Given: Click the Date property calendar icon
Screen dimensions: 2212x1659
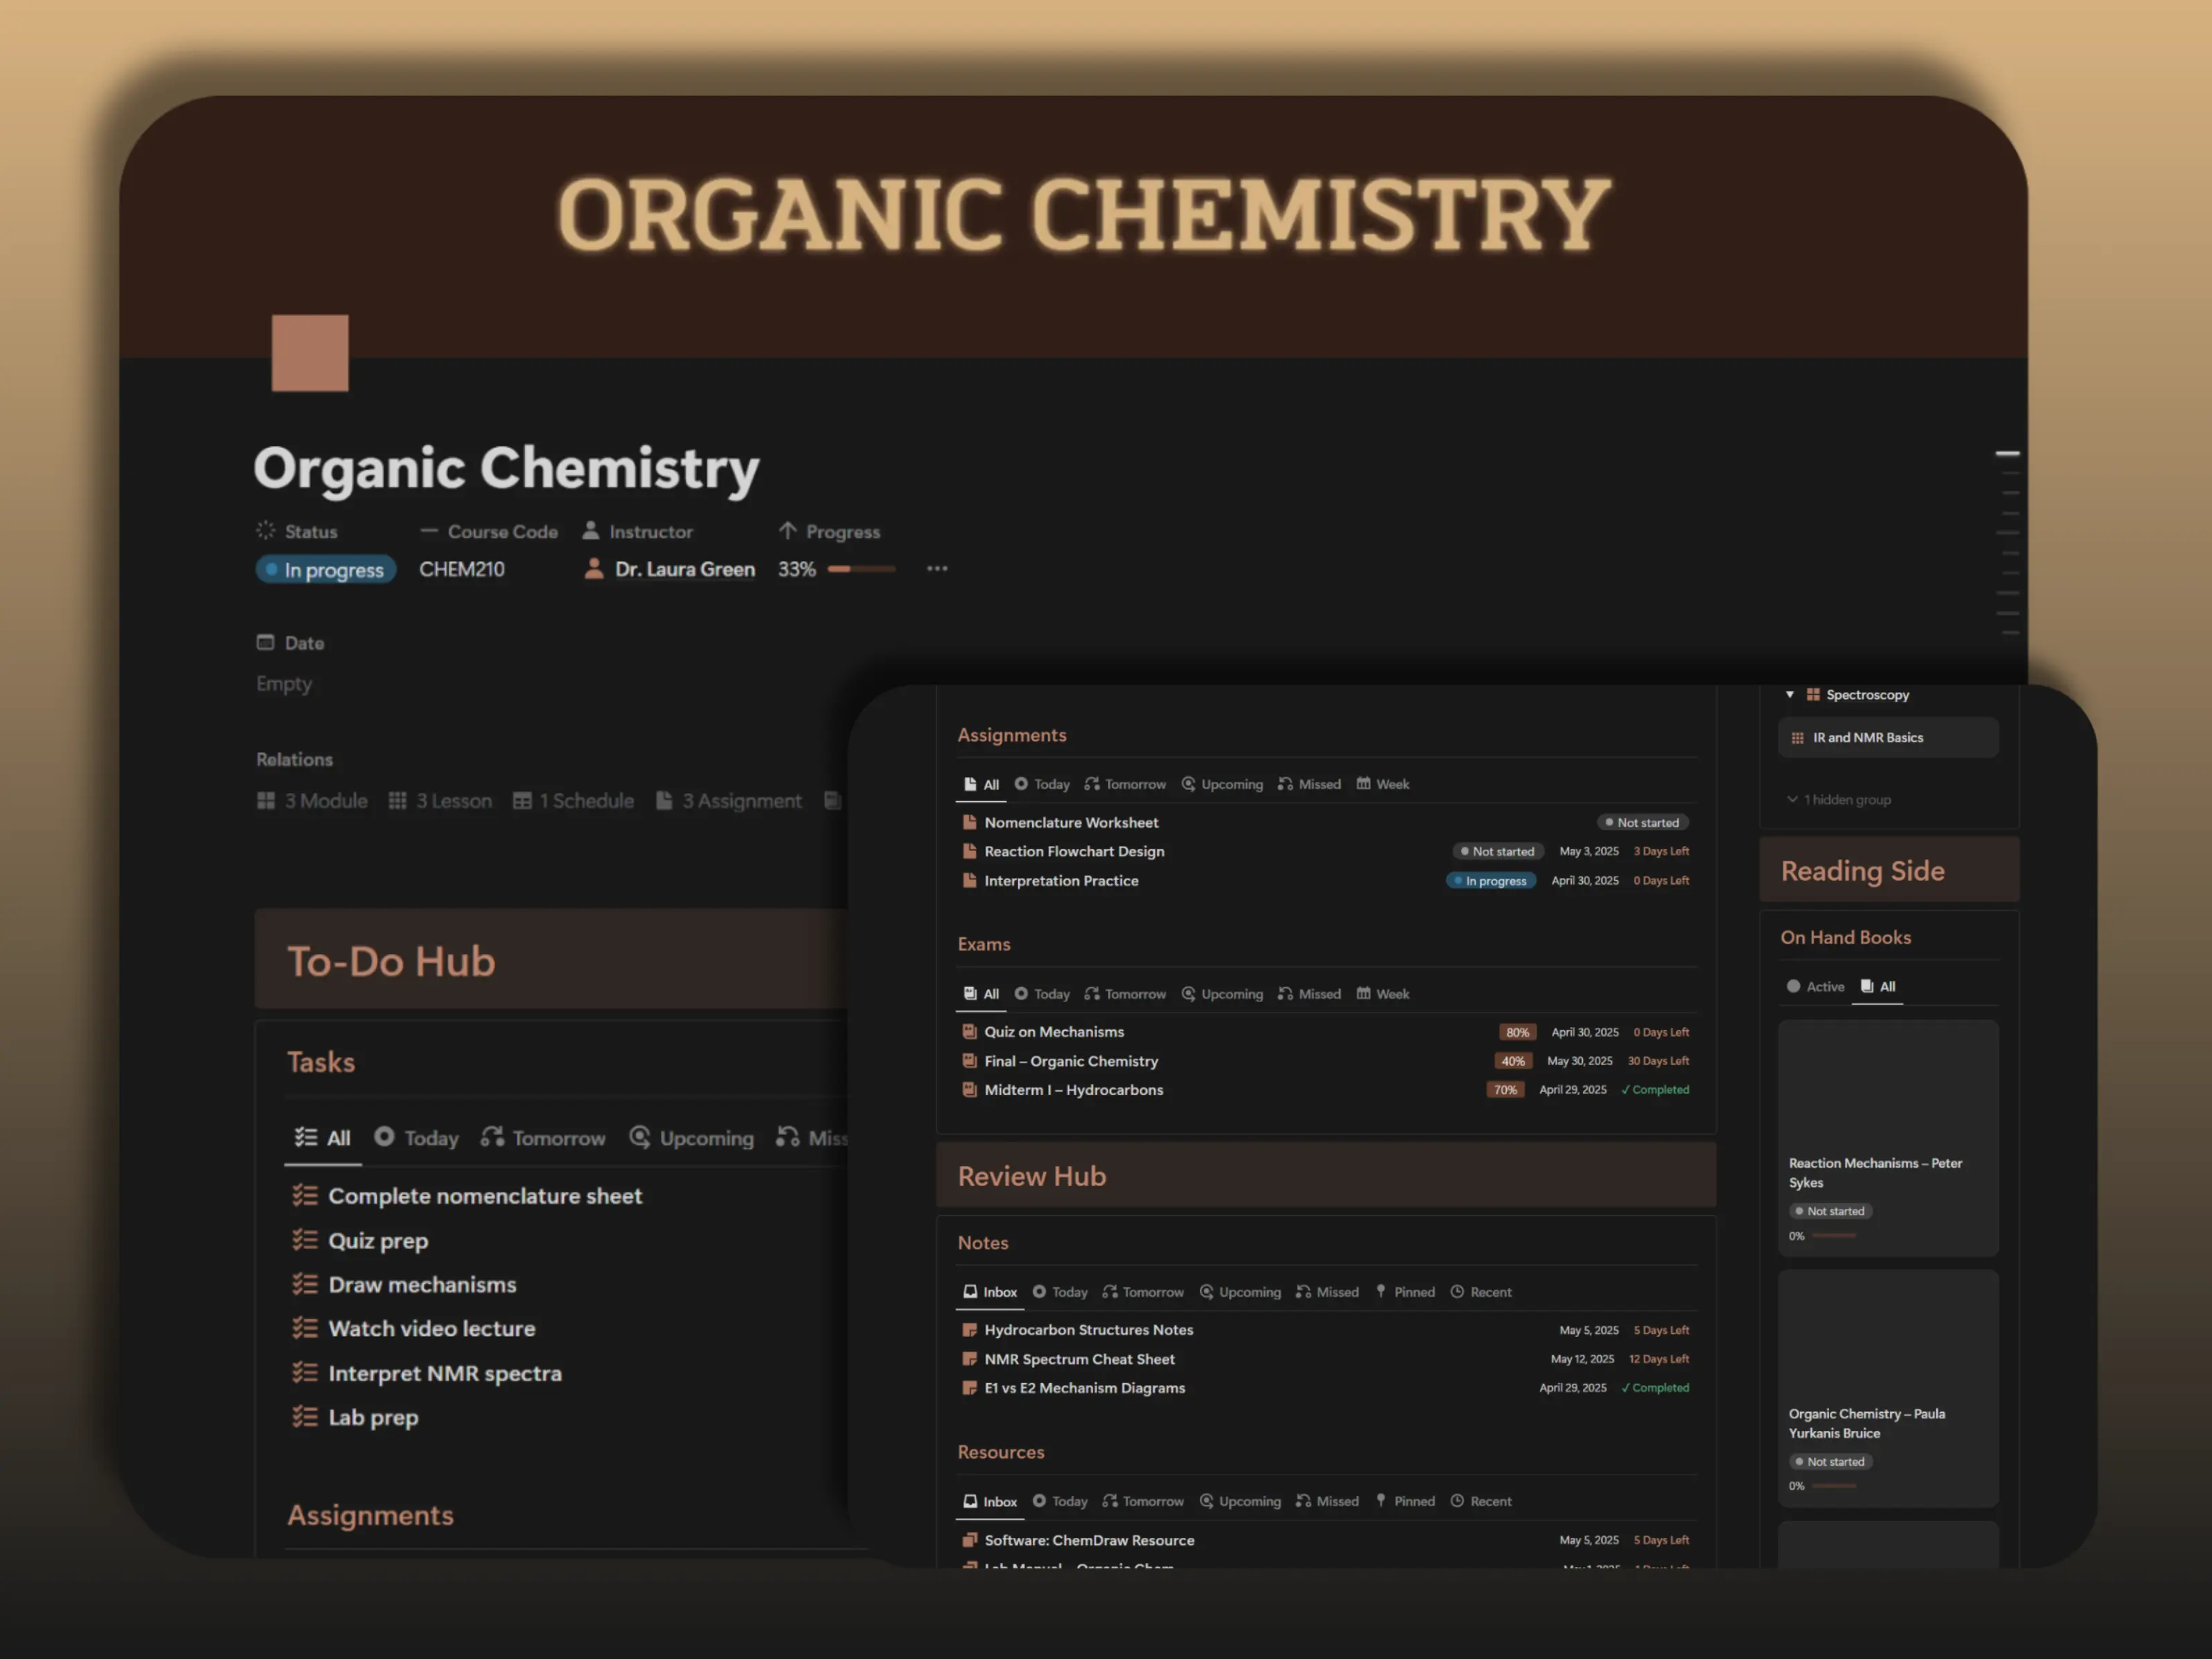Looking at the screenshot, I should point(265,643).
